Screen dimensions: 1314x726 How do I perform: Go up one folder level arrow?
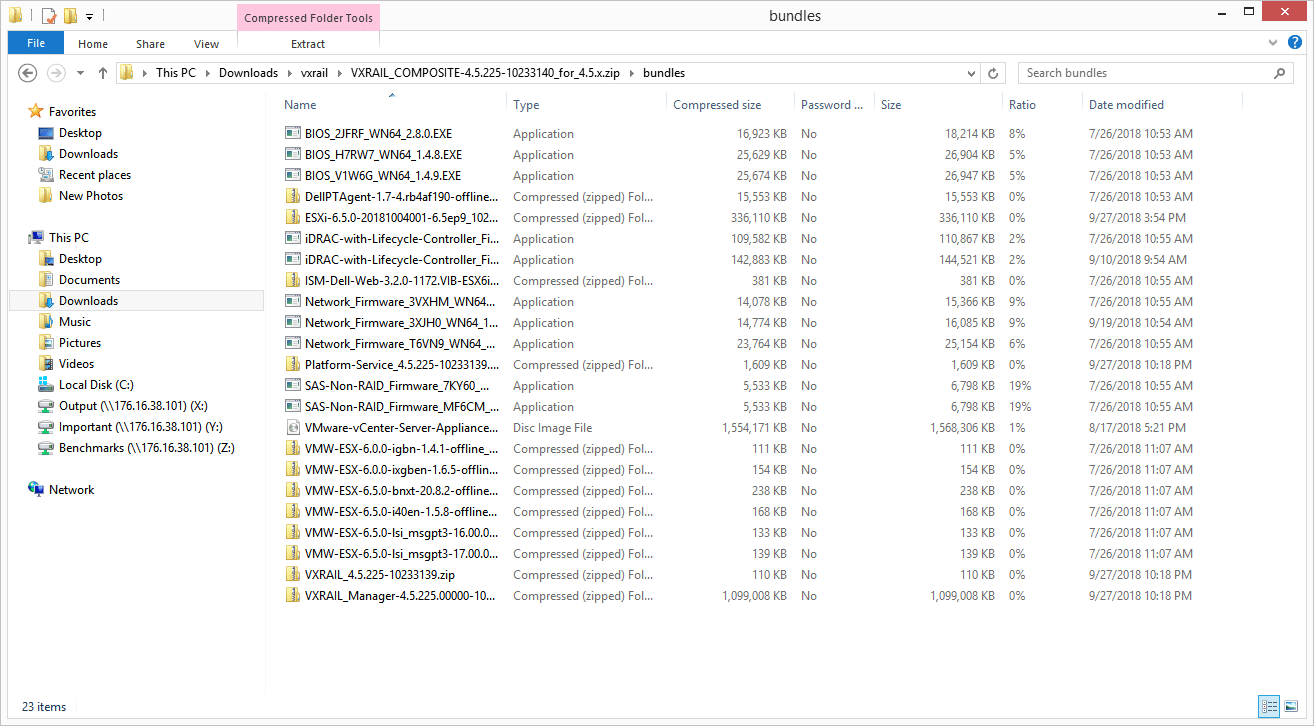(x=103, y=73)
